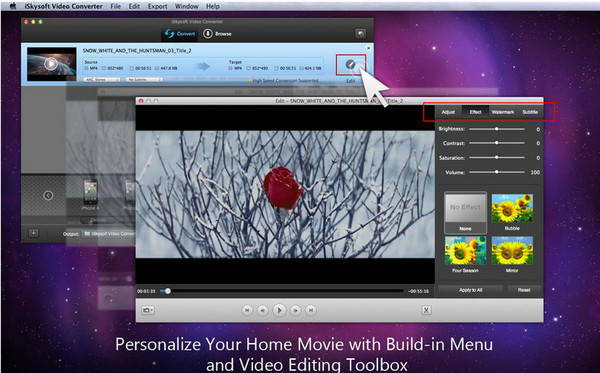Switch to the Effect tab
The height and width of the screenshot is (373, 600).
(475, 112)
